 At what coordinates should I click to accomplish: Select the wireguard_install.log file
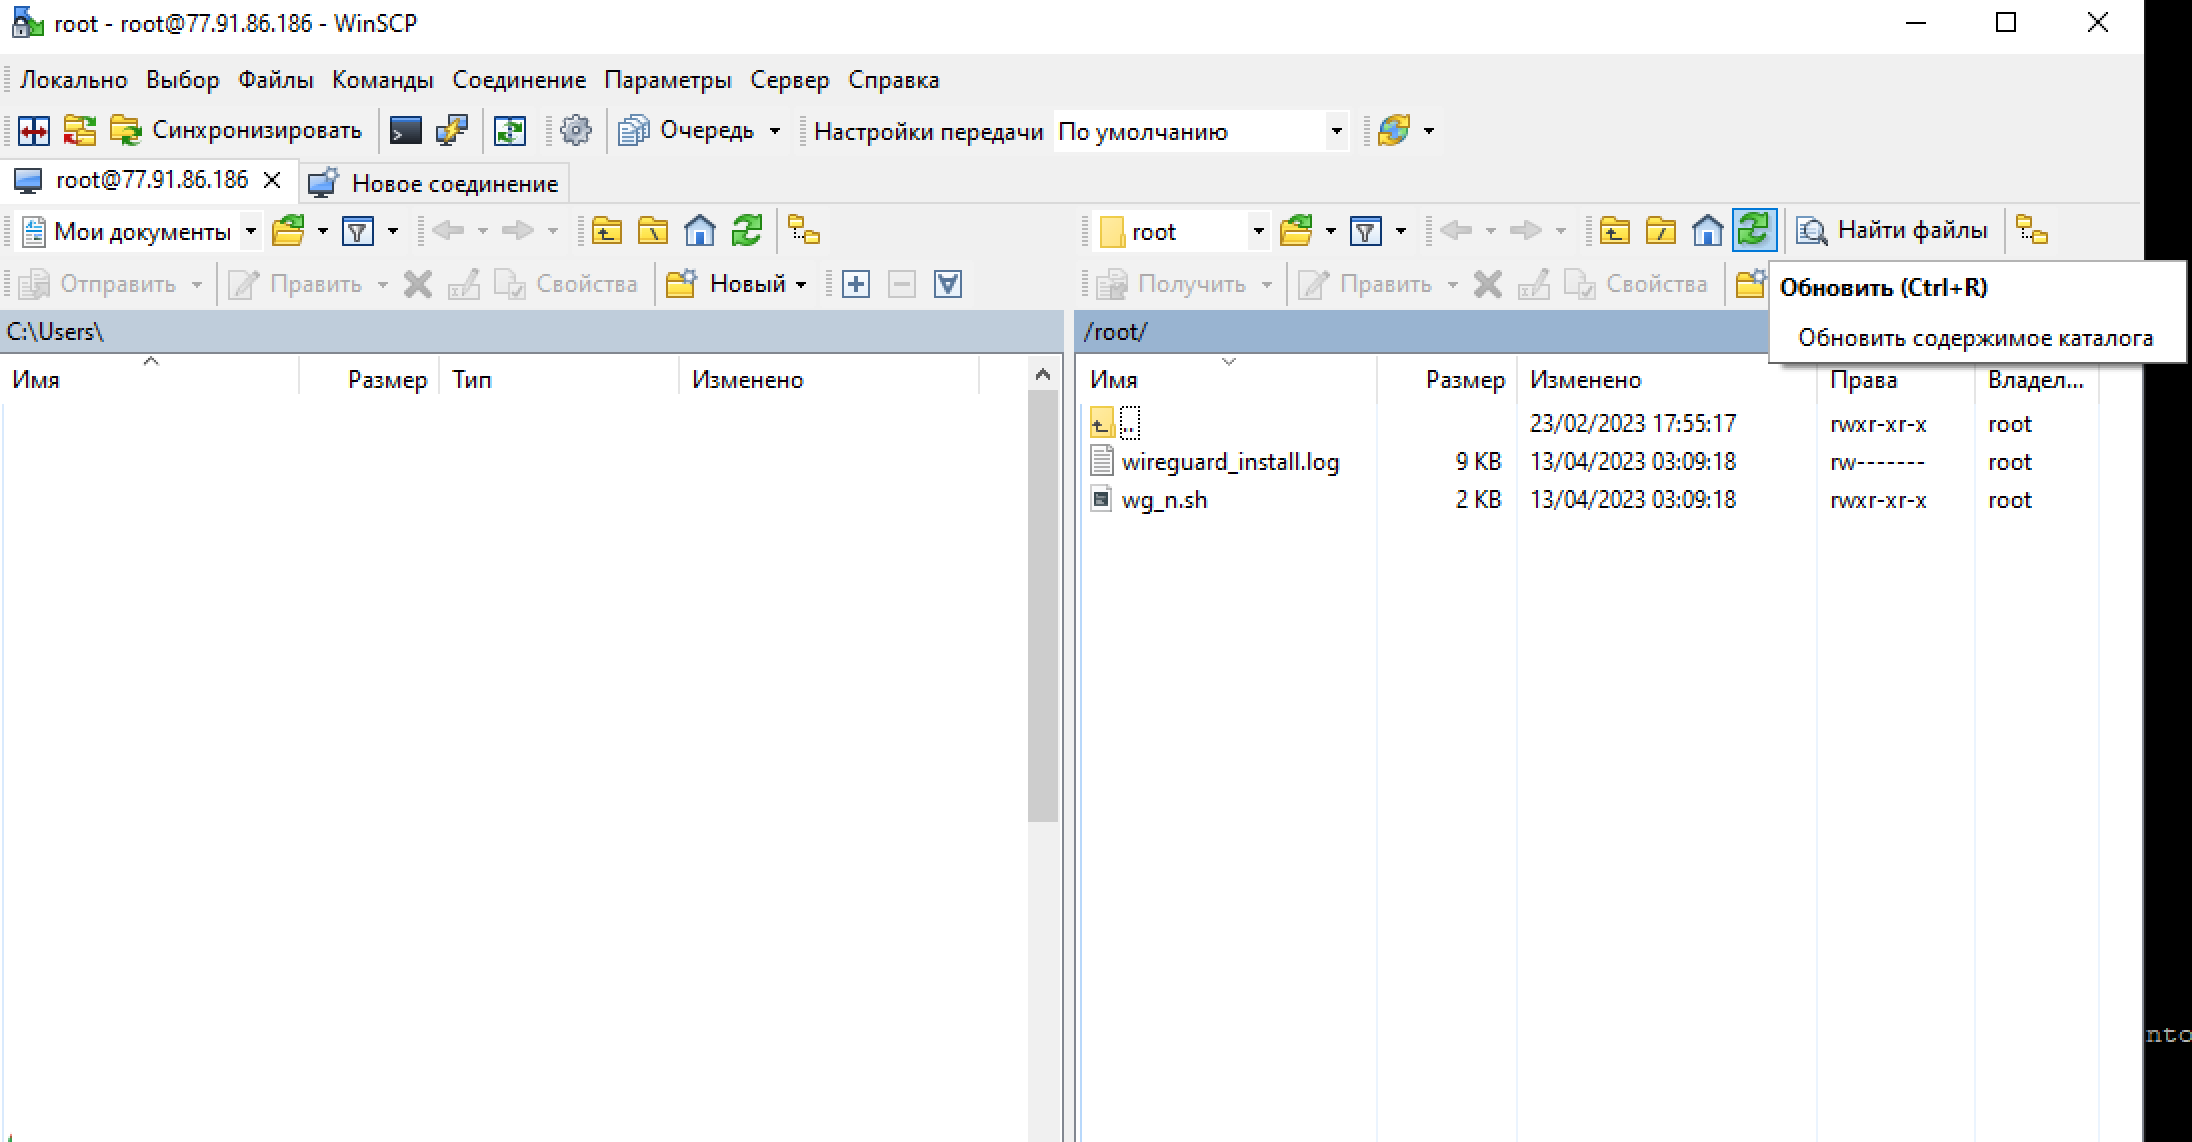(x=1229, y=462)
